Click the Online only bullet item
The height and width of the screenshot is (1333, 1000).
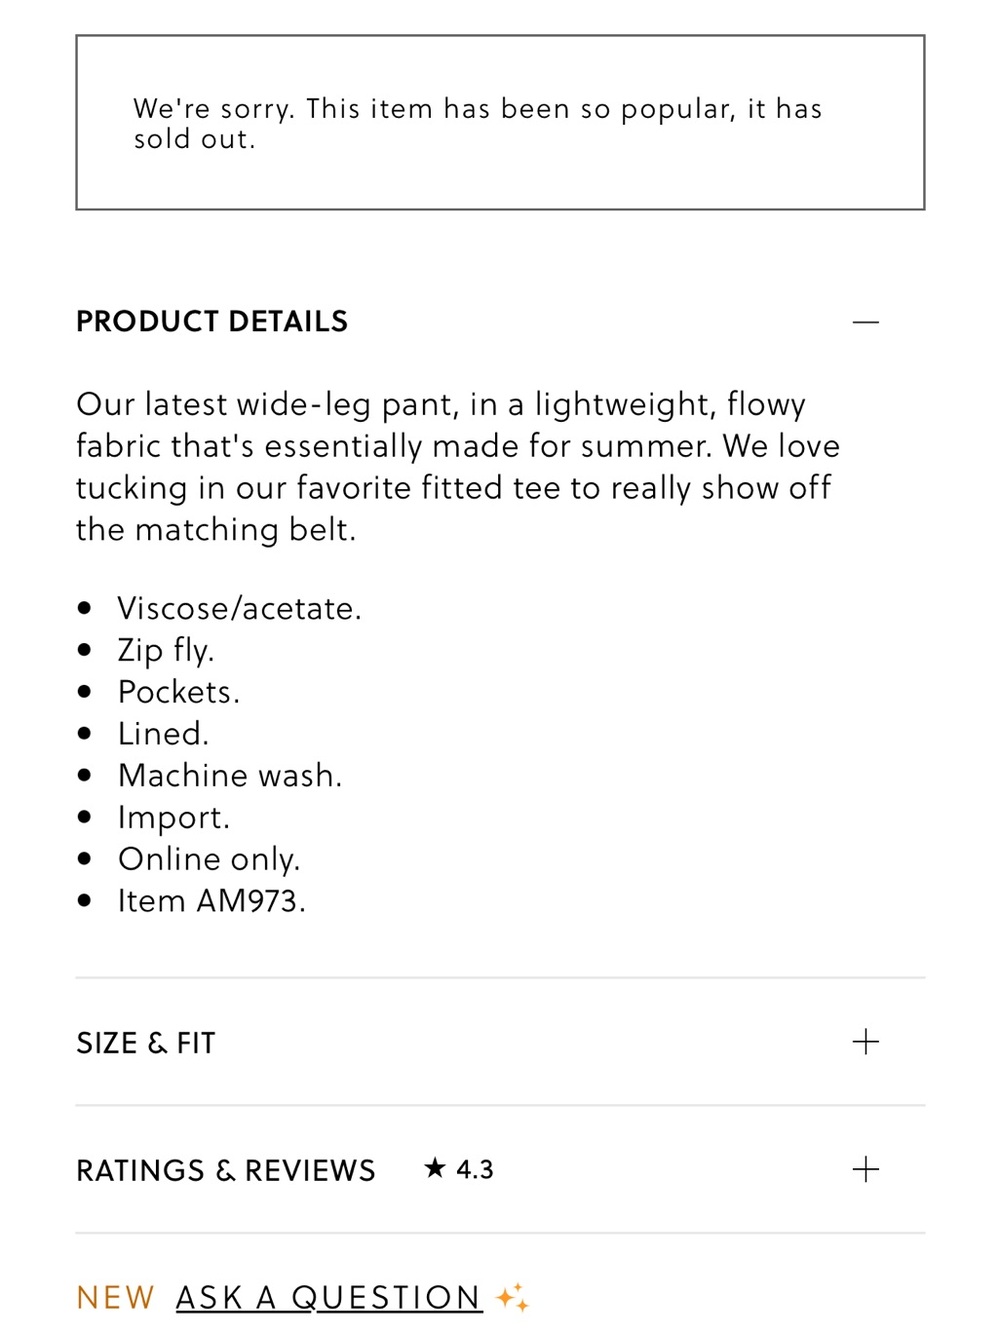pos(209,859)
